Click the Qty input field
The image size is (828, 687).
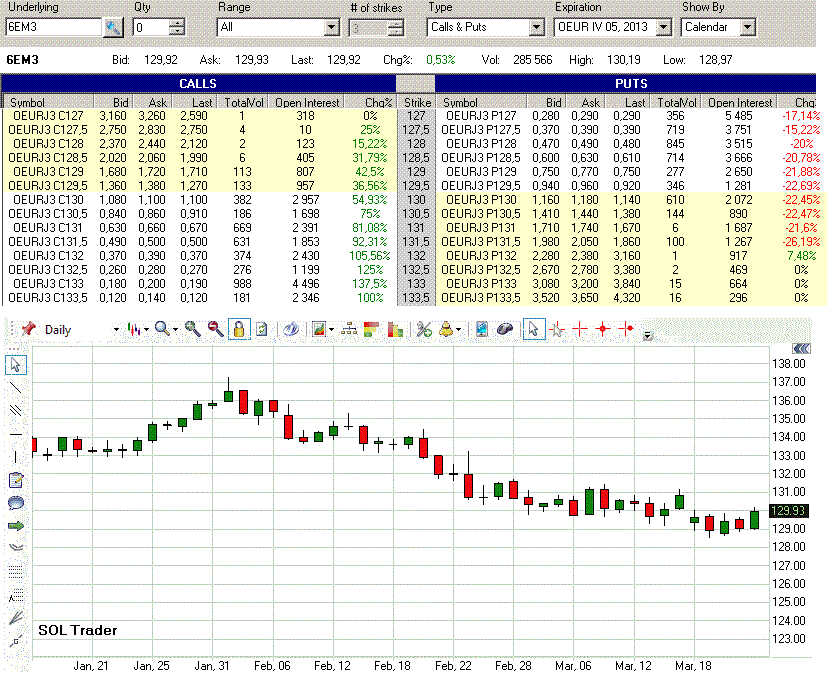152,27
